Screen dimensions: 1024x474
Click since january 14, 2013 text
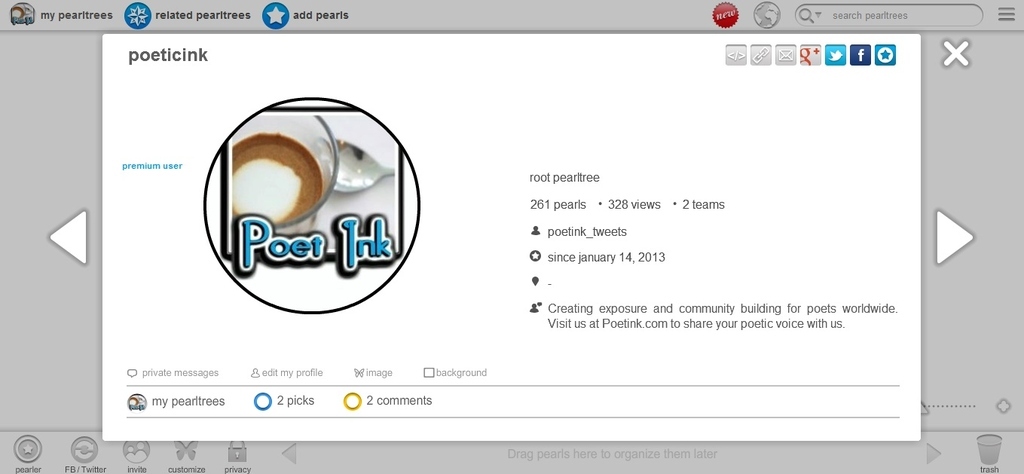pos(606,257)
